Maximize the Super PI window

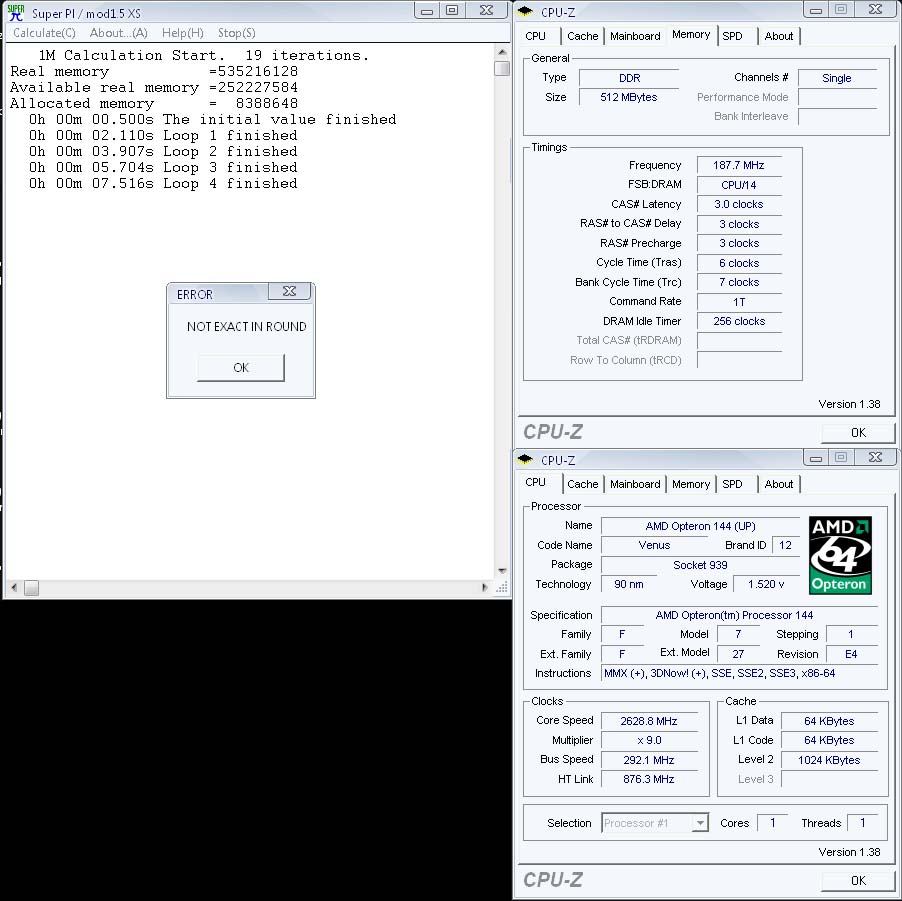[452, 10]
